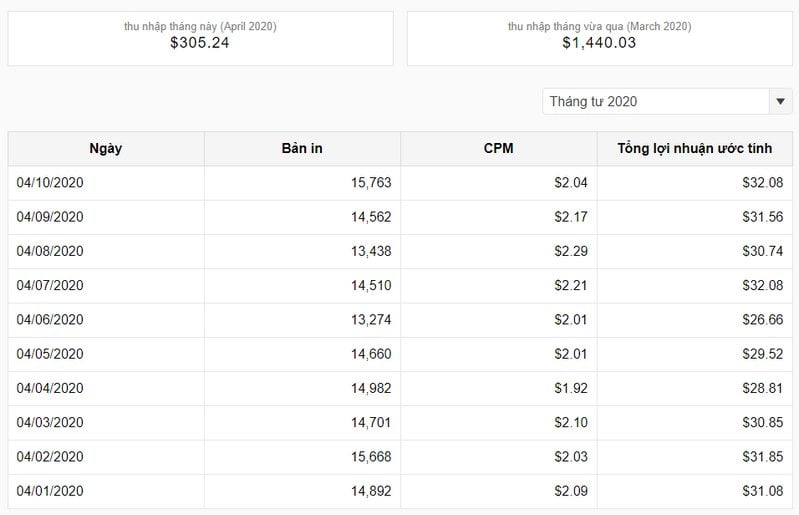Click the Bản in column header
Viewport: 799px width, 515px height.
pyautogui.click(x=302, y=149)
